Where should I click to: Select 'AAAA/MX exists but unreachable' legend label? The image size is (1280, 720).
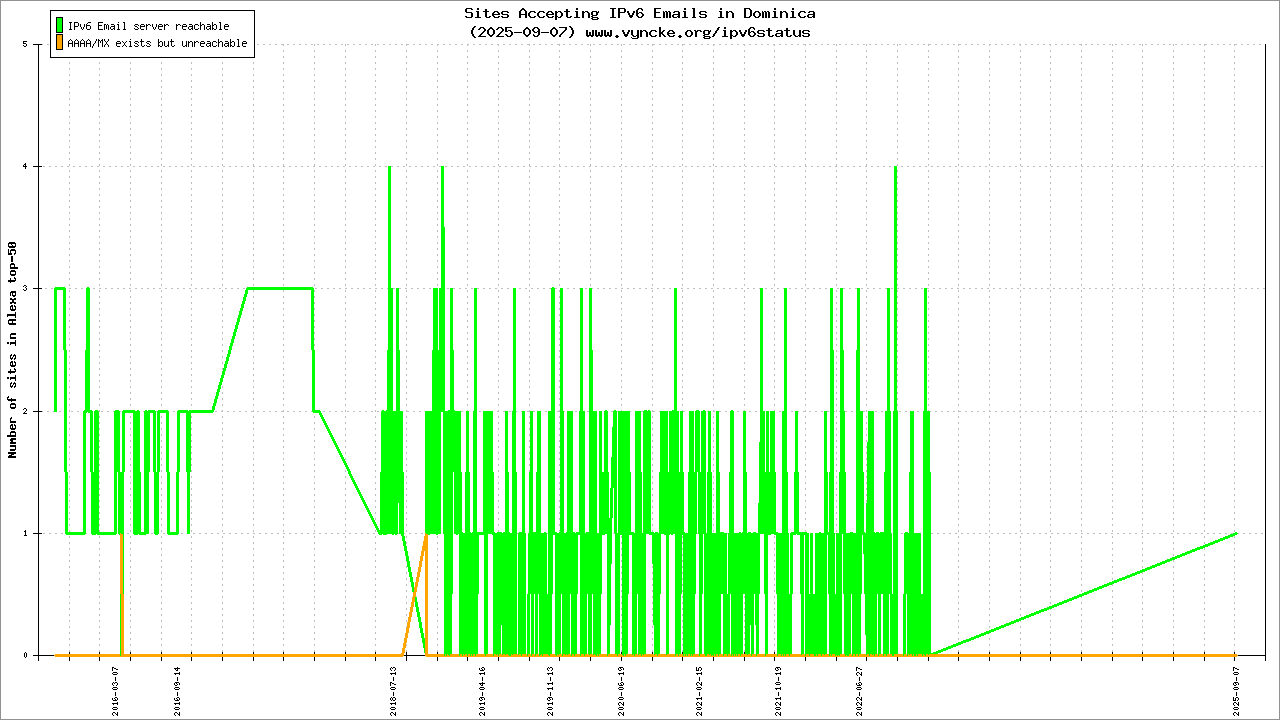(157, 44)
